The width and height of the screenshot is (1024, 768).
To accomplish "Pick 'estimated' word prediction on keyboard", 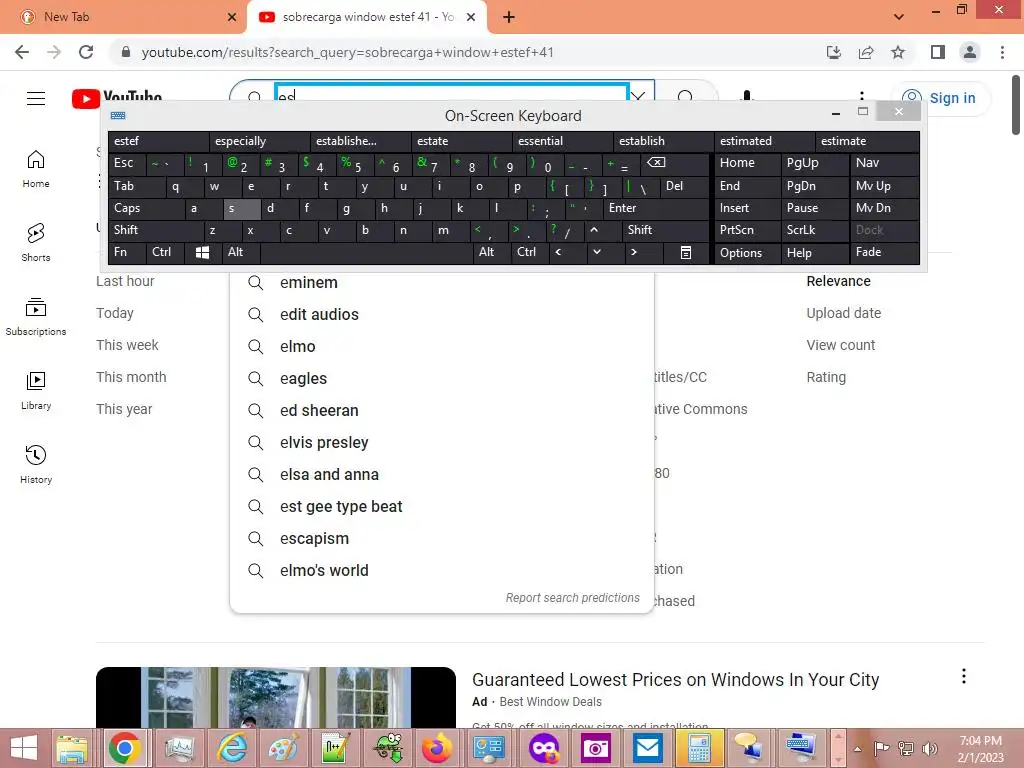I will [x=764, y=141].
